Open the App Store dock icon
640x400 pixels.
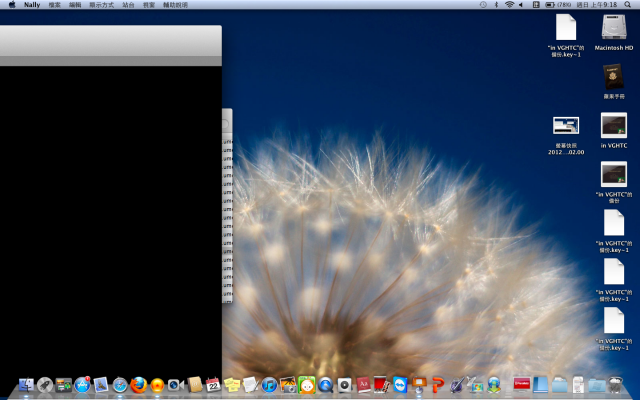click(82, 384)
